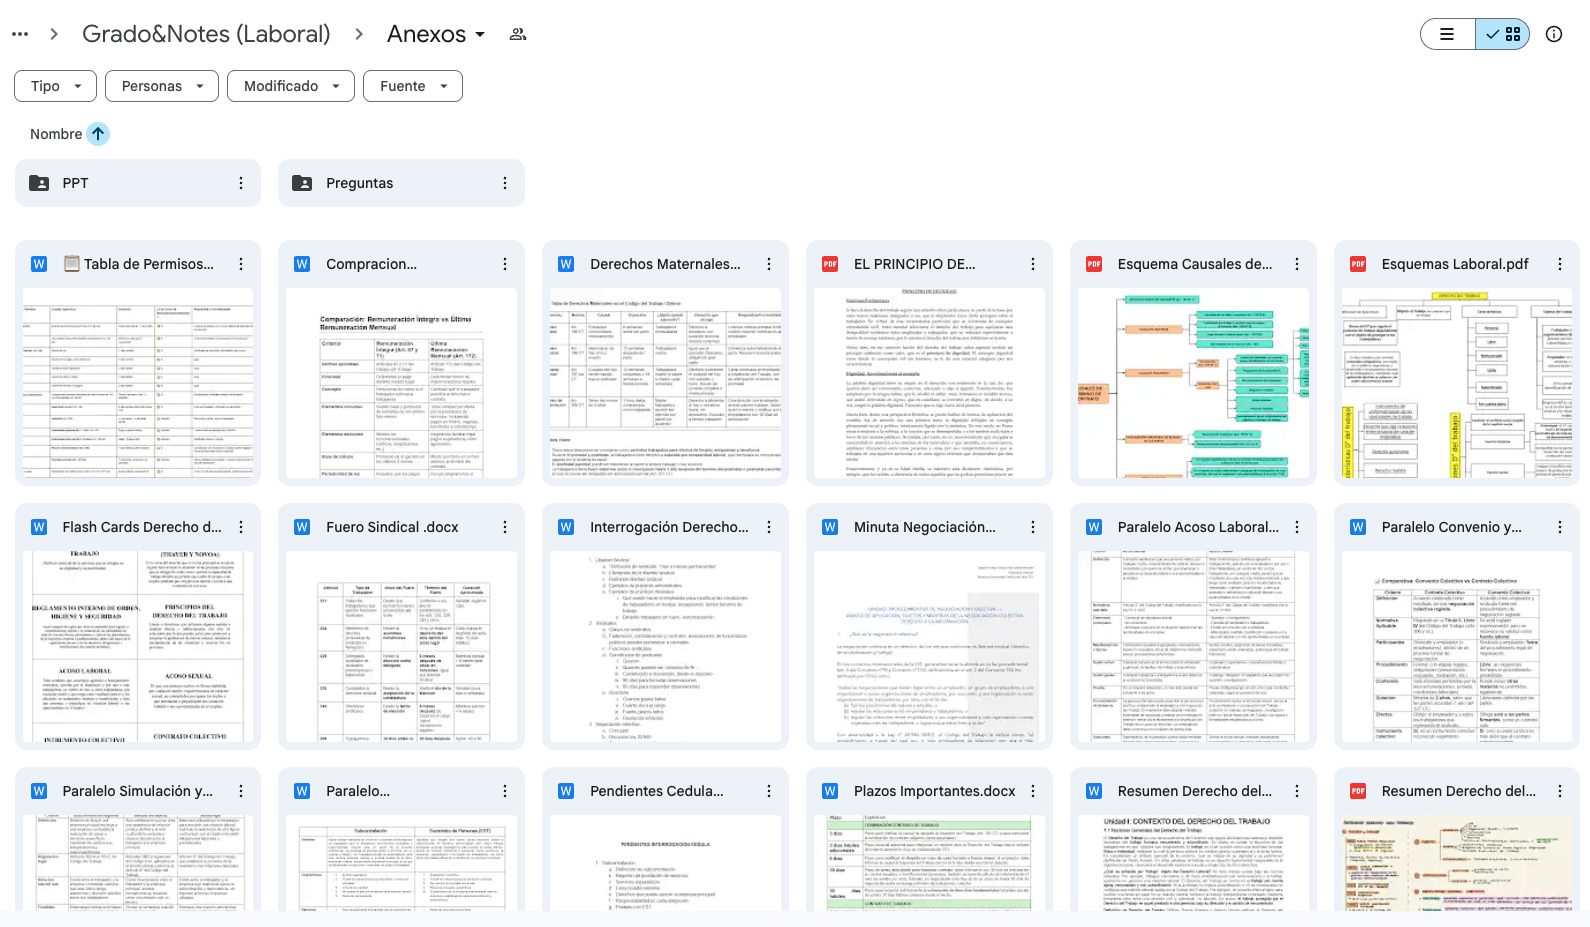Open the Modificado filter dropdown

tap(291, 86)
